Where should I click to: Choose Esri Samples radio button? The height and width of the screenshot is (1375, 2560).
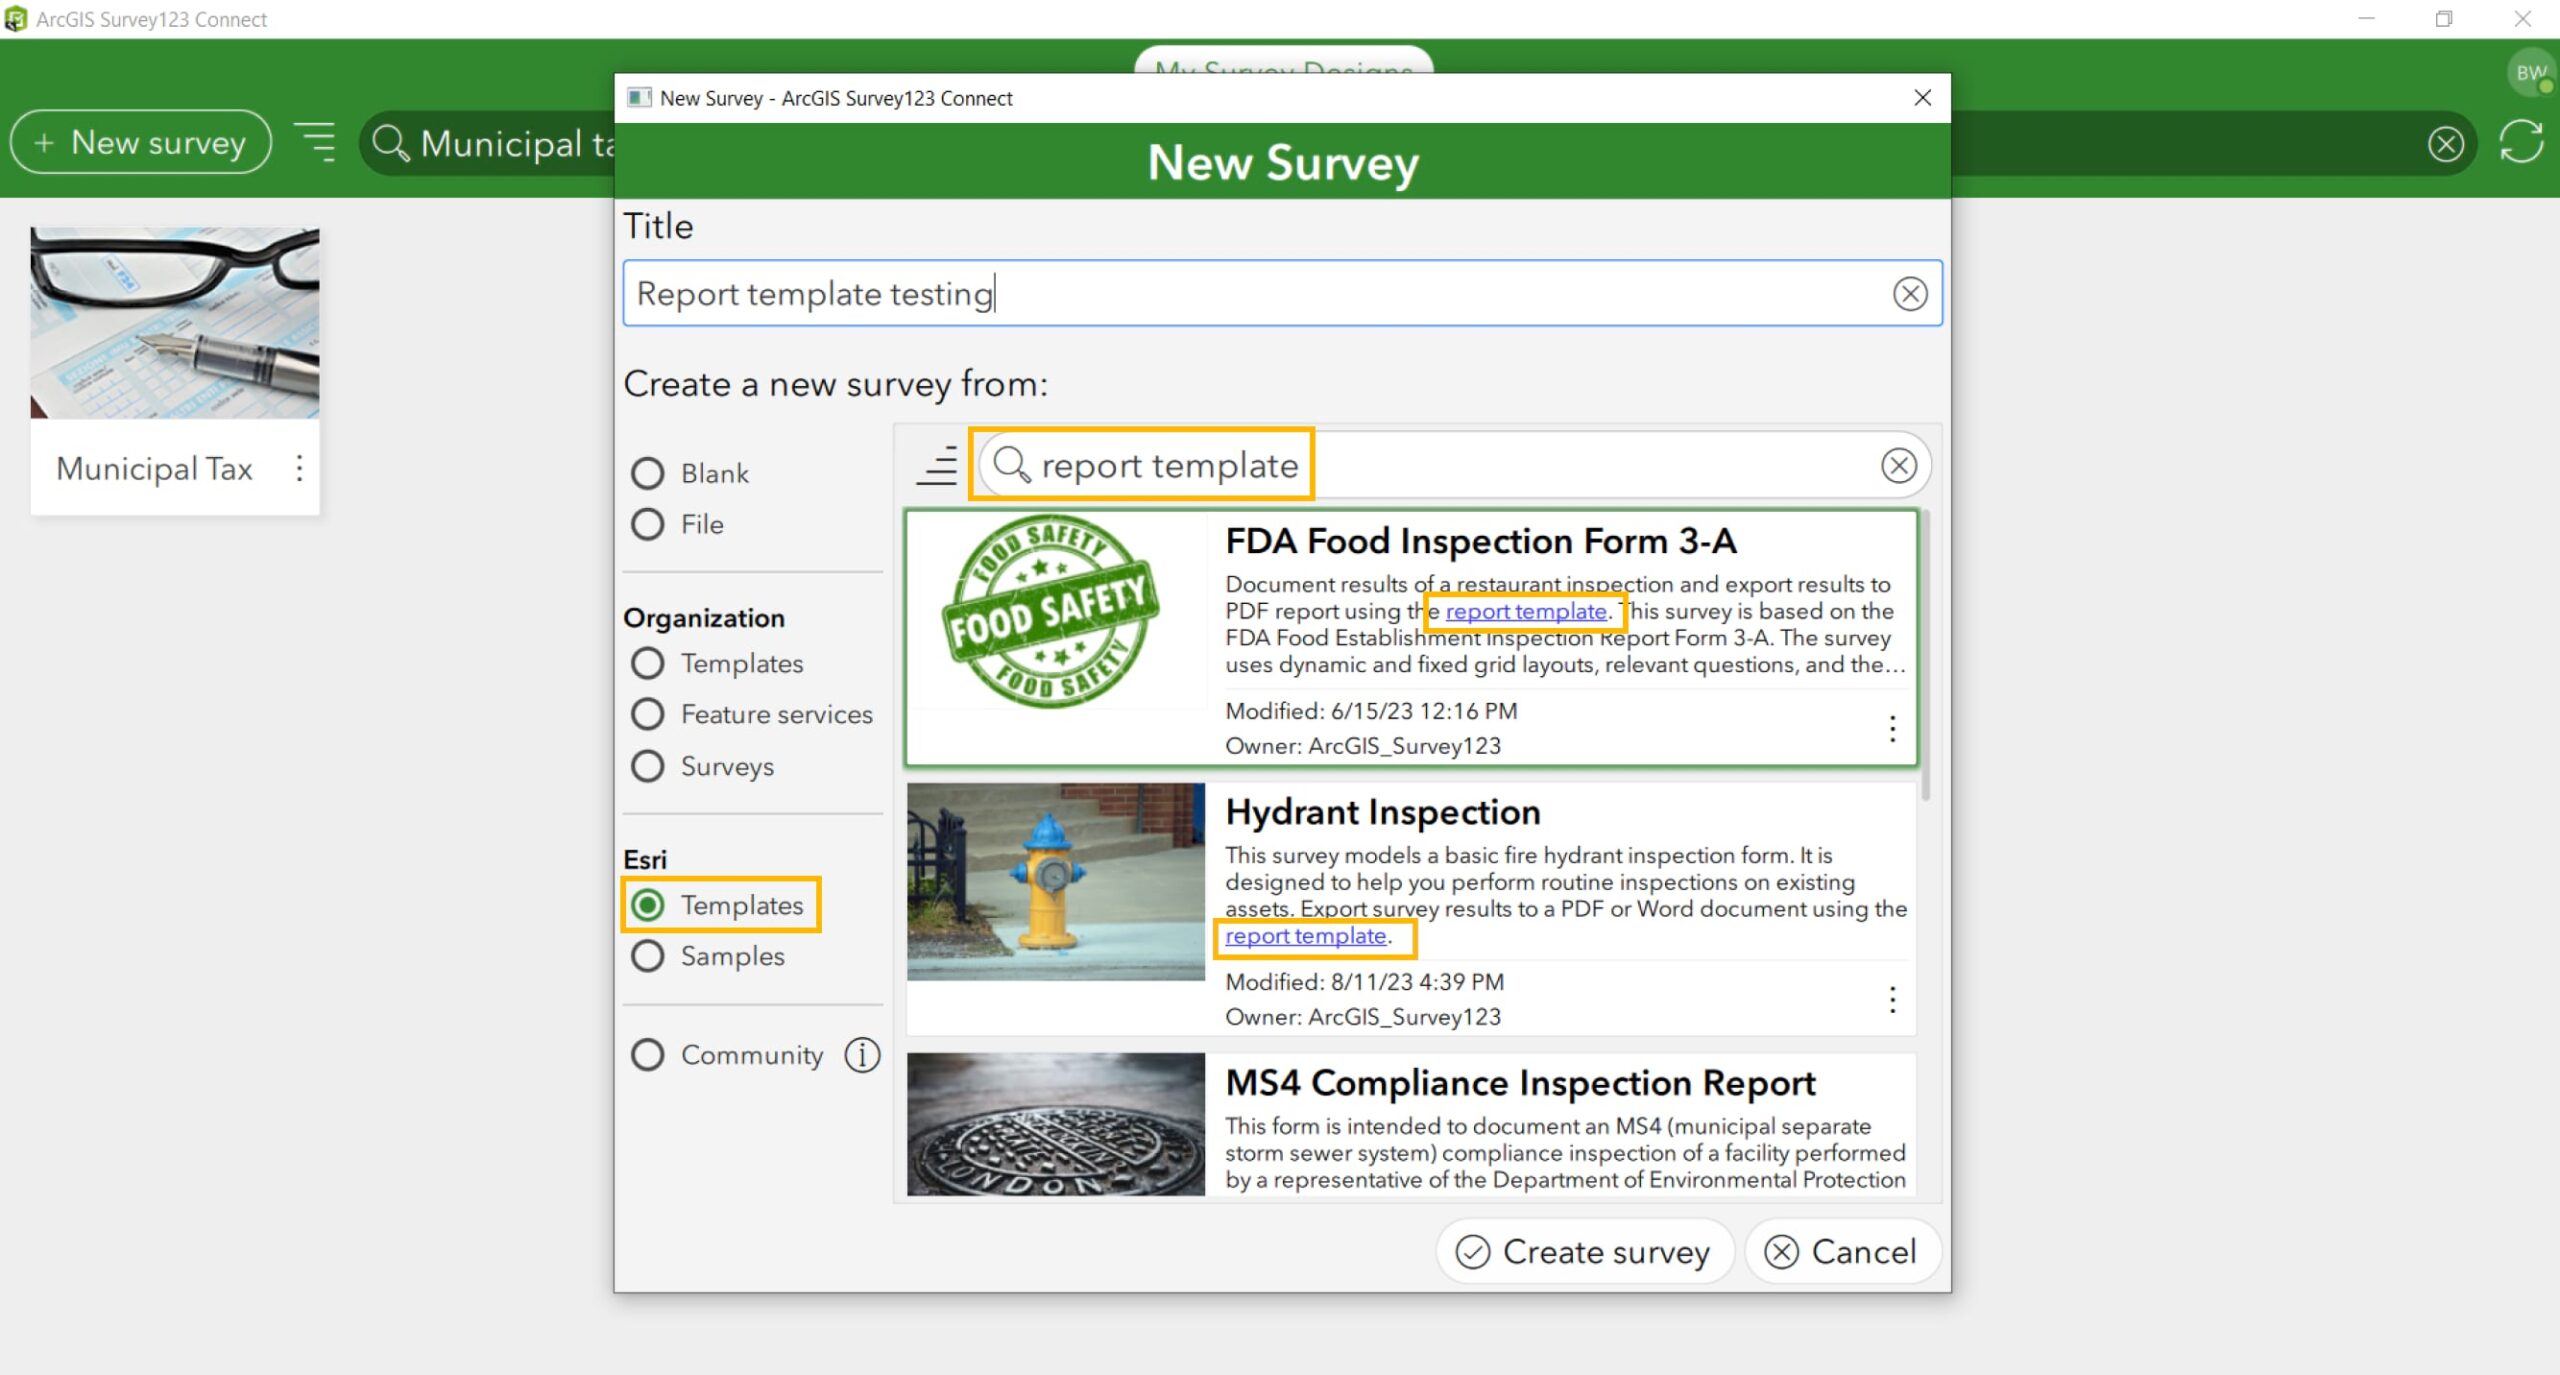coord(648,956)
